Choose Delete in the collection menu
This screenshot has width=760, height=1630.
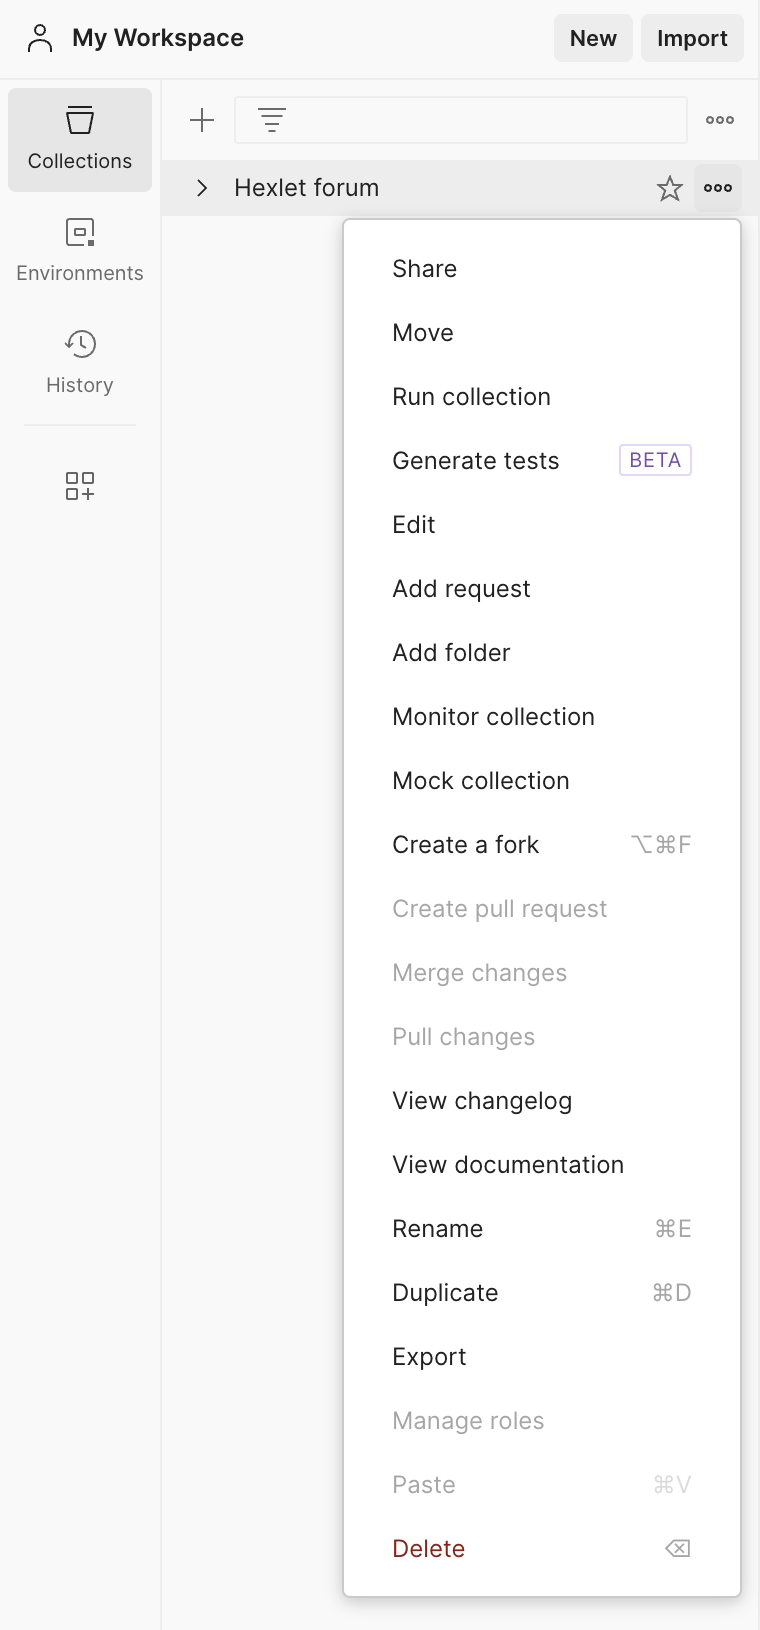[429, 1549]
